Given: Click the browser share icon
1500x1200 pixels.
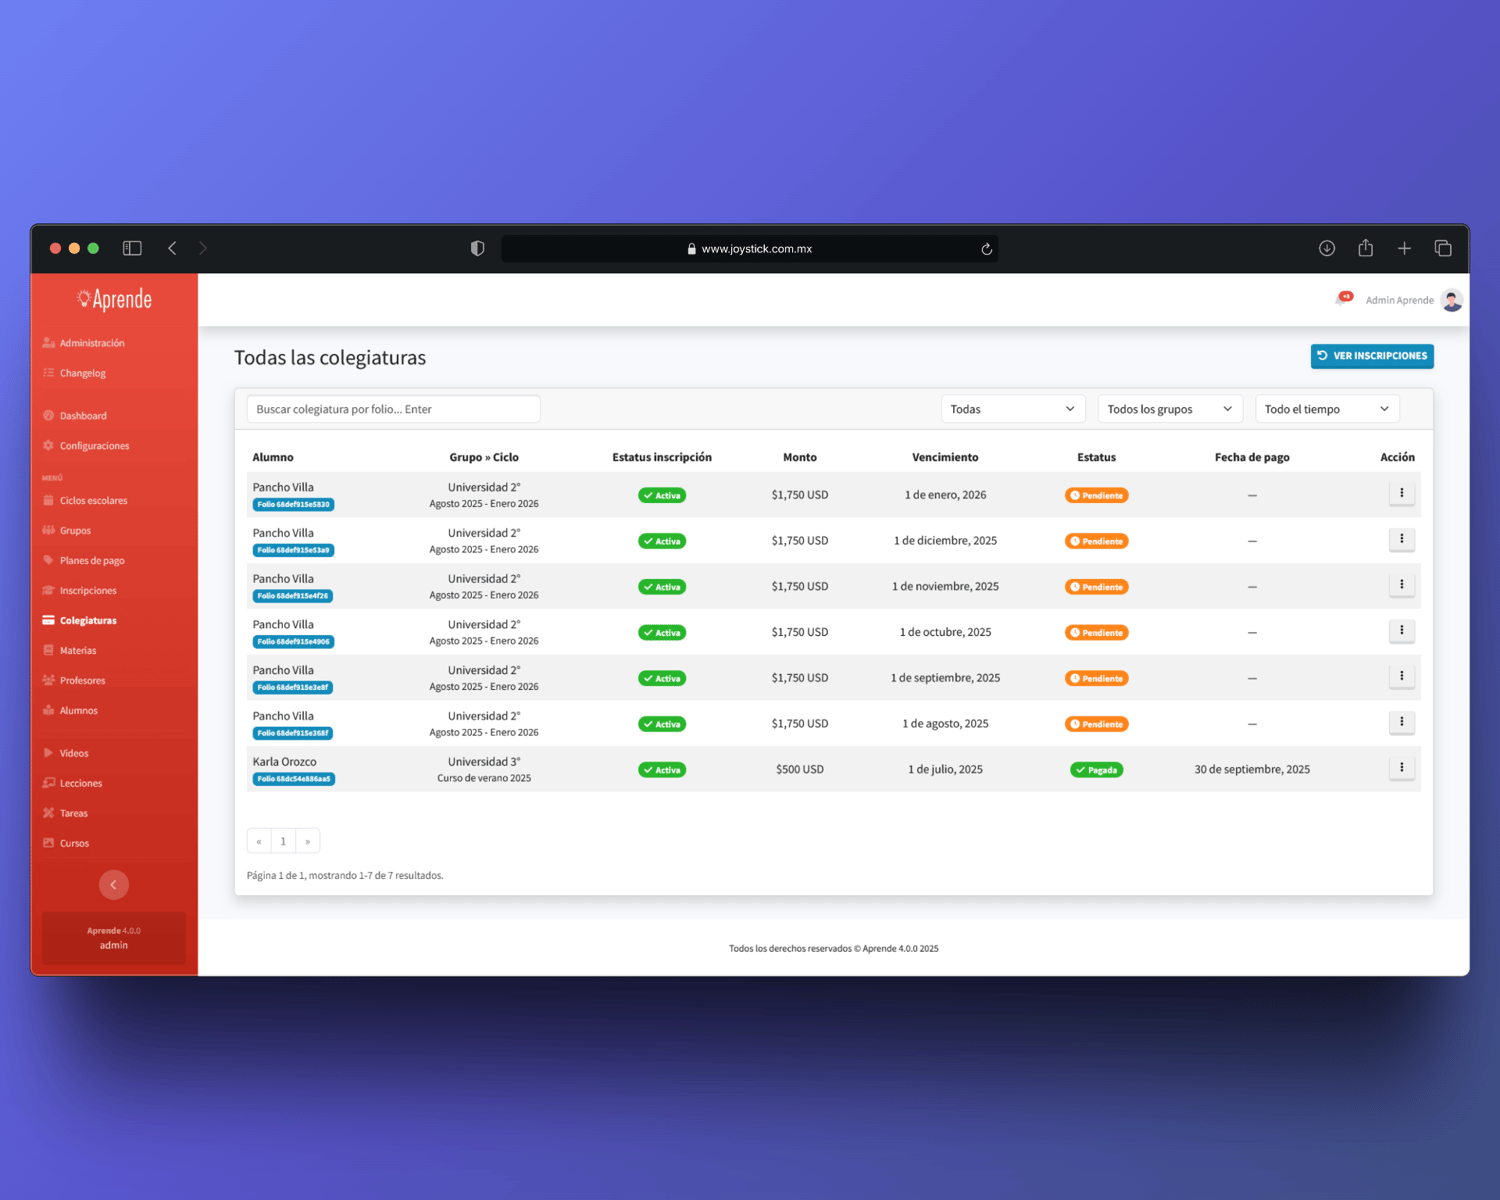Looking at the screenshot, I should (1366, 248).
